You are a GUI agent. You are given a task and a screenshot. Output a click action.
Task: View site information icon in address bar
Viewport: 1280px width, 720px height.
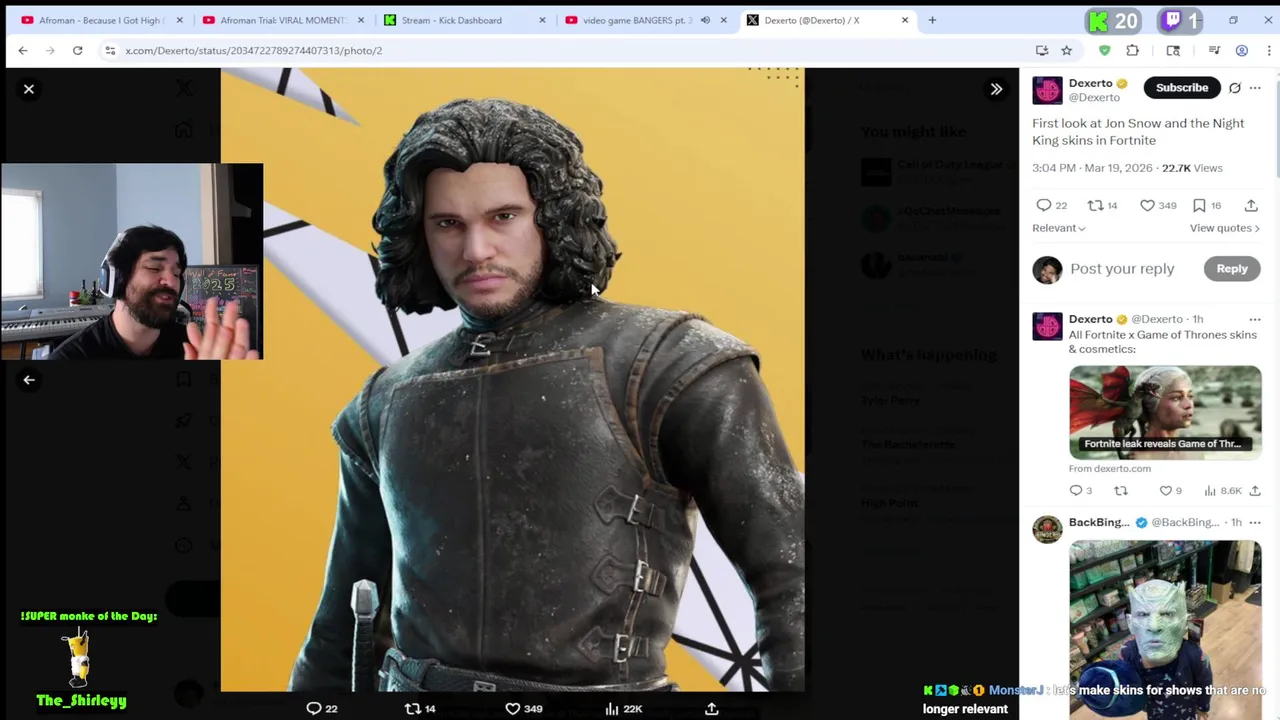pyautogui.click(x=110, y=50)
